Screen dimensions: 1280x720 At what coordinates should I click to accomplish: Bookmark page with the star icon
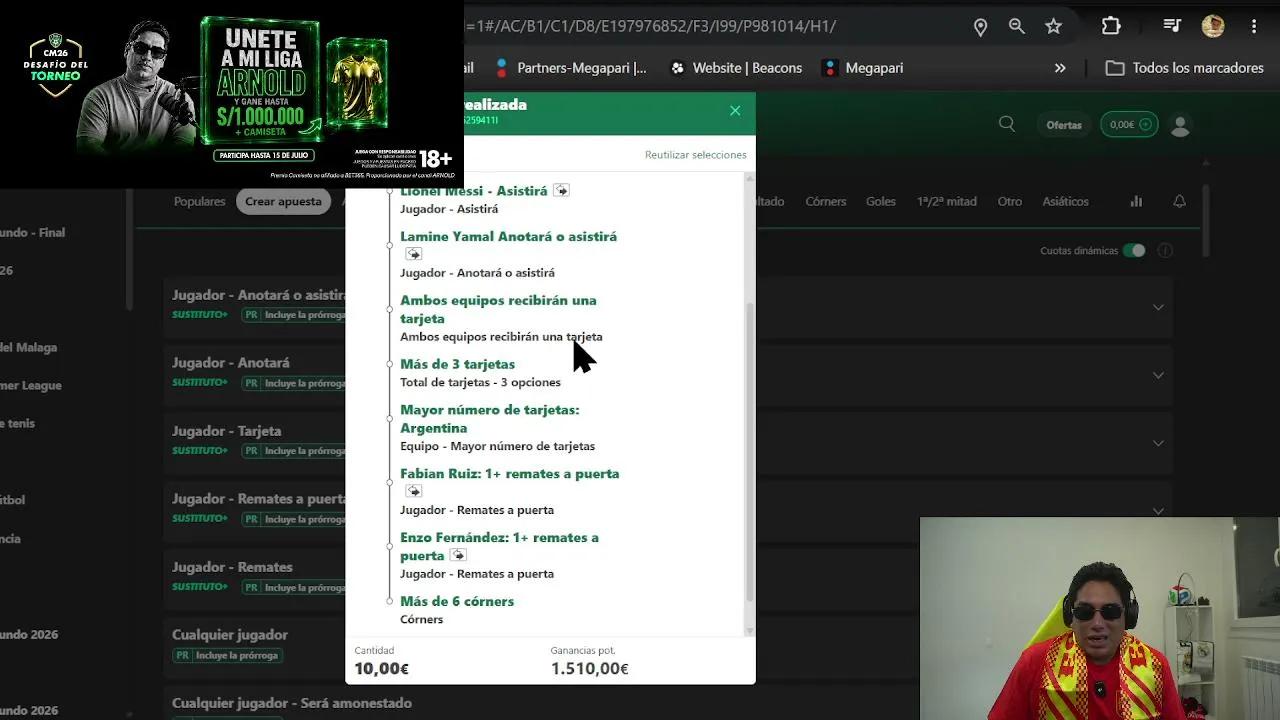point(1053,27)
